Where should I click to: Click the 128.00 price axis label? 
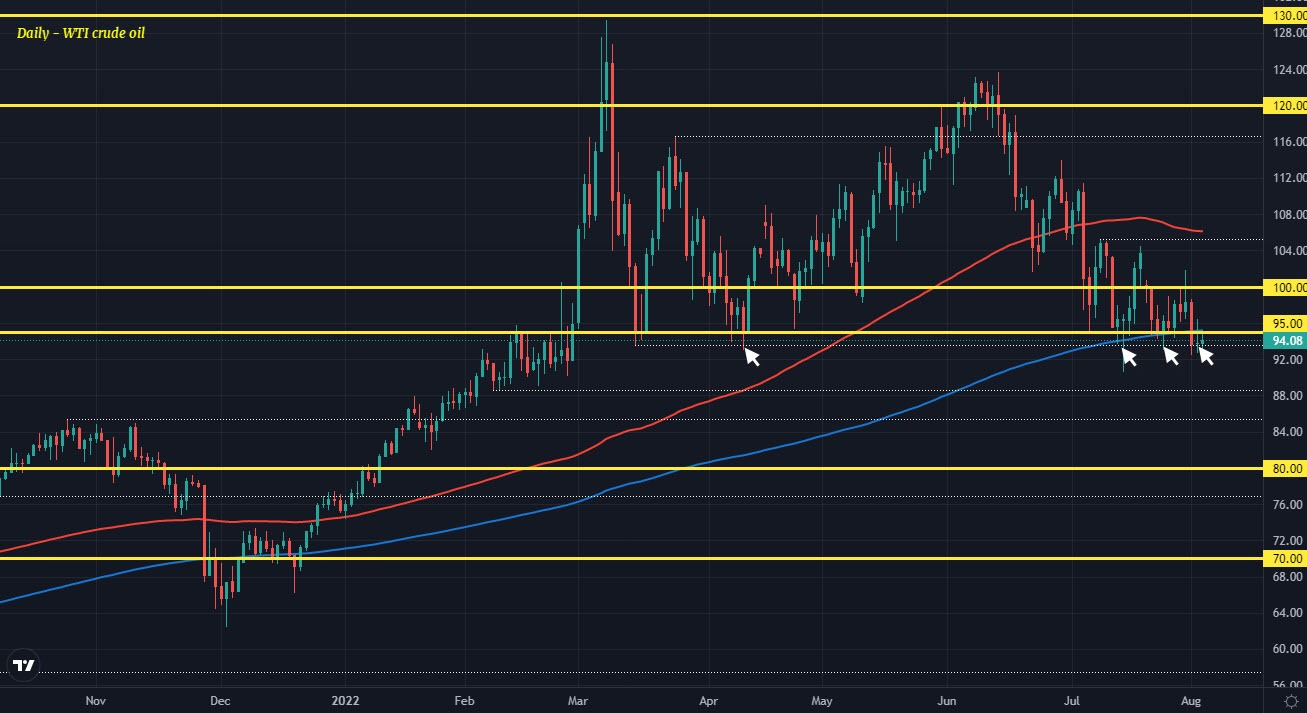click(x=1287, y=33)
